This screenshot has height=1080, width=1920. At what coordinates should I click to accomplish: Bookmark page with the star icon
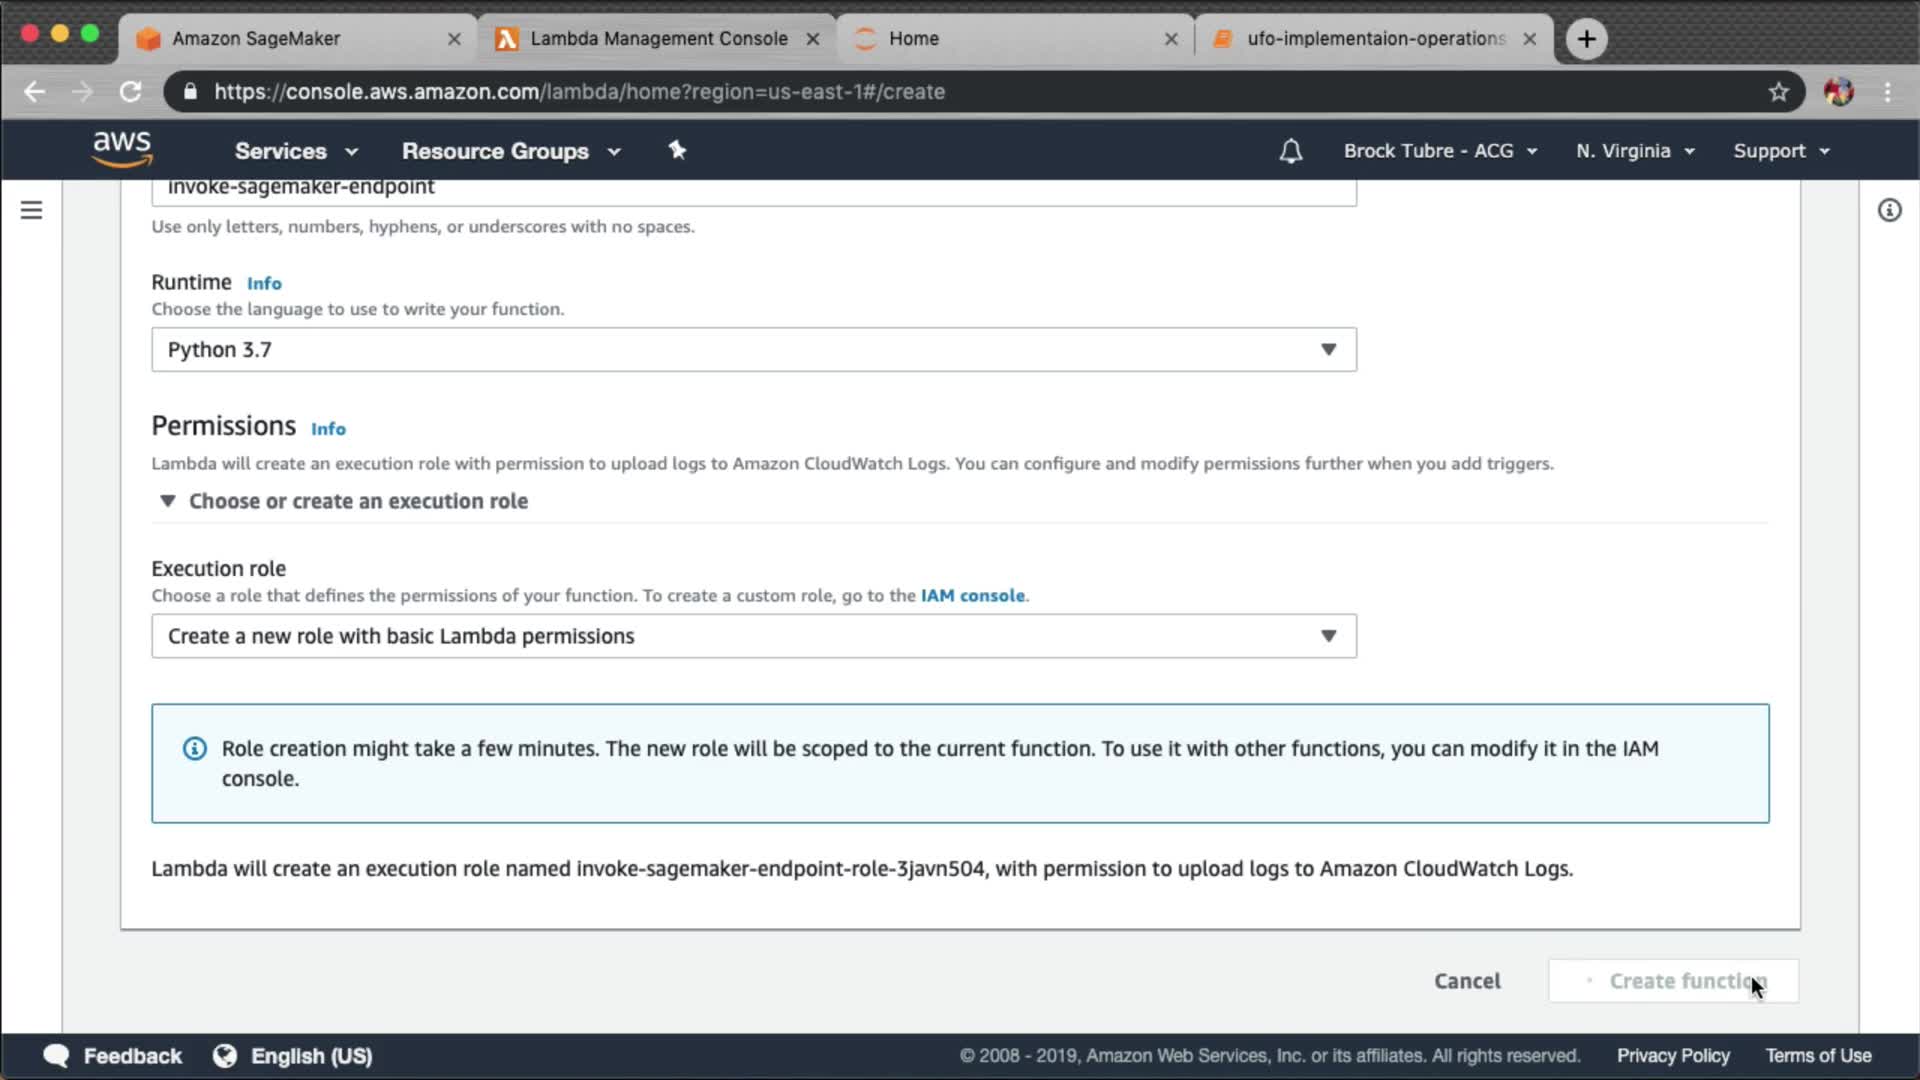pos(1778,92)
